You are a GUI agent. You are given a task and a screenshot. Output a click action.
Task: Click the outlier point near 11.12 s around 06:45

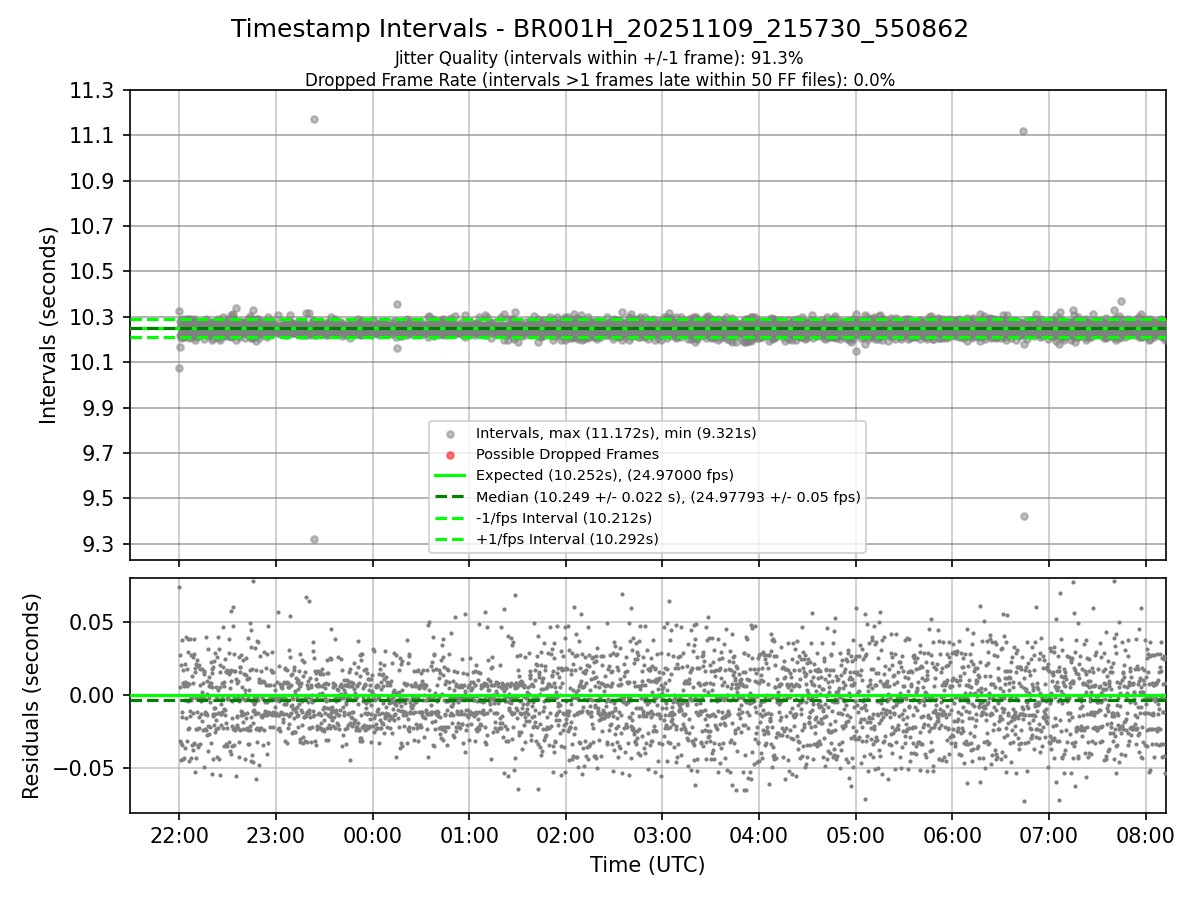[1023, 131]
